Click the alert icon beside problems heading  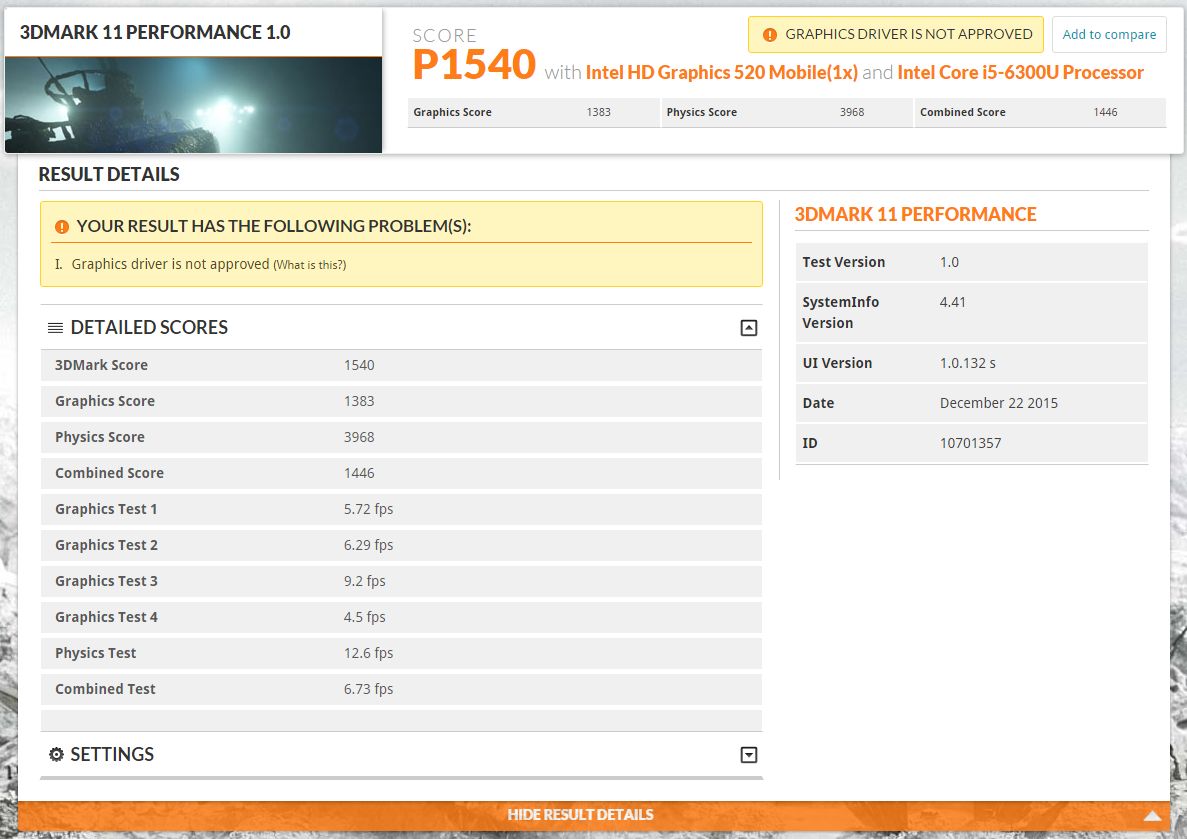[x=62, y=227]
